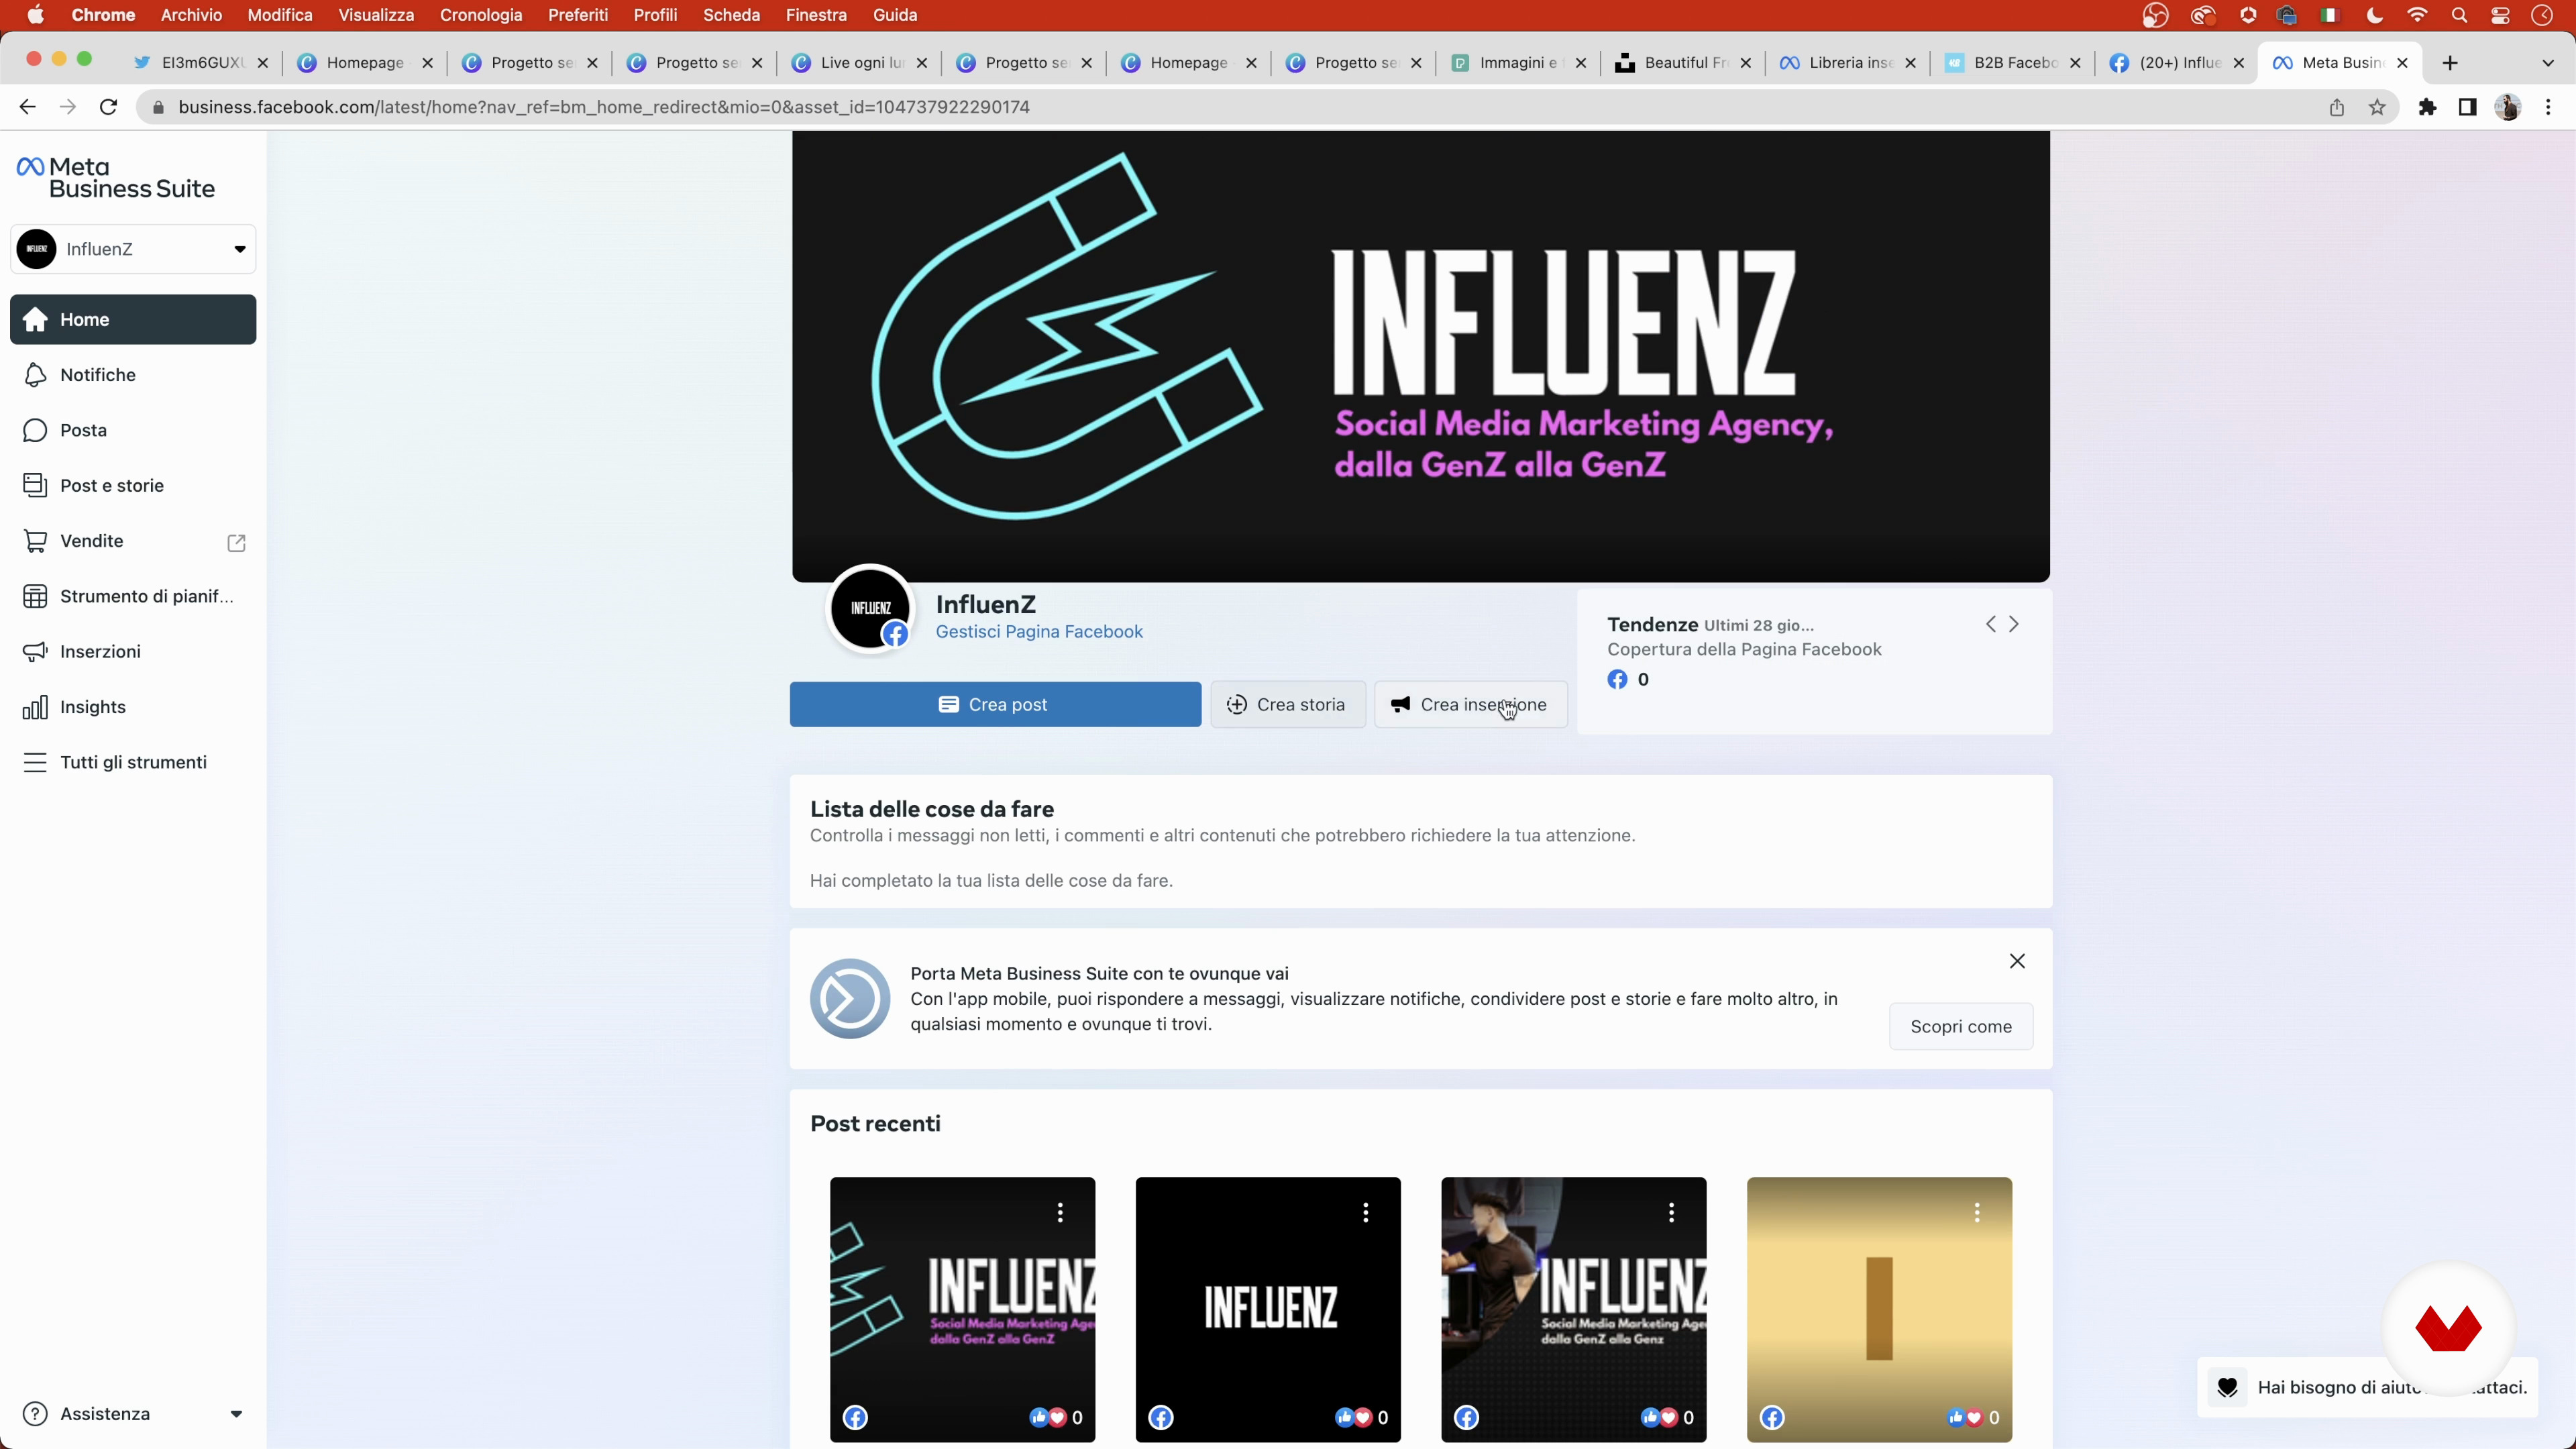The image size is (2576, 1449).
Task: Open the first INFLUENZ recent post thumbnail
Action: pyautogui.click(x=962, y=1310)
